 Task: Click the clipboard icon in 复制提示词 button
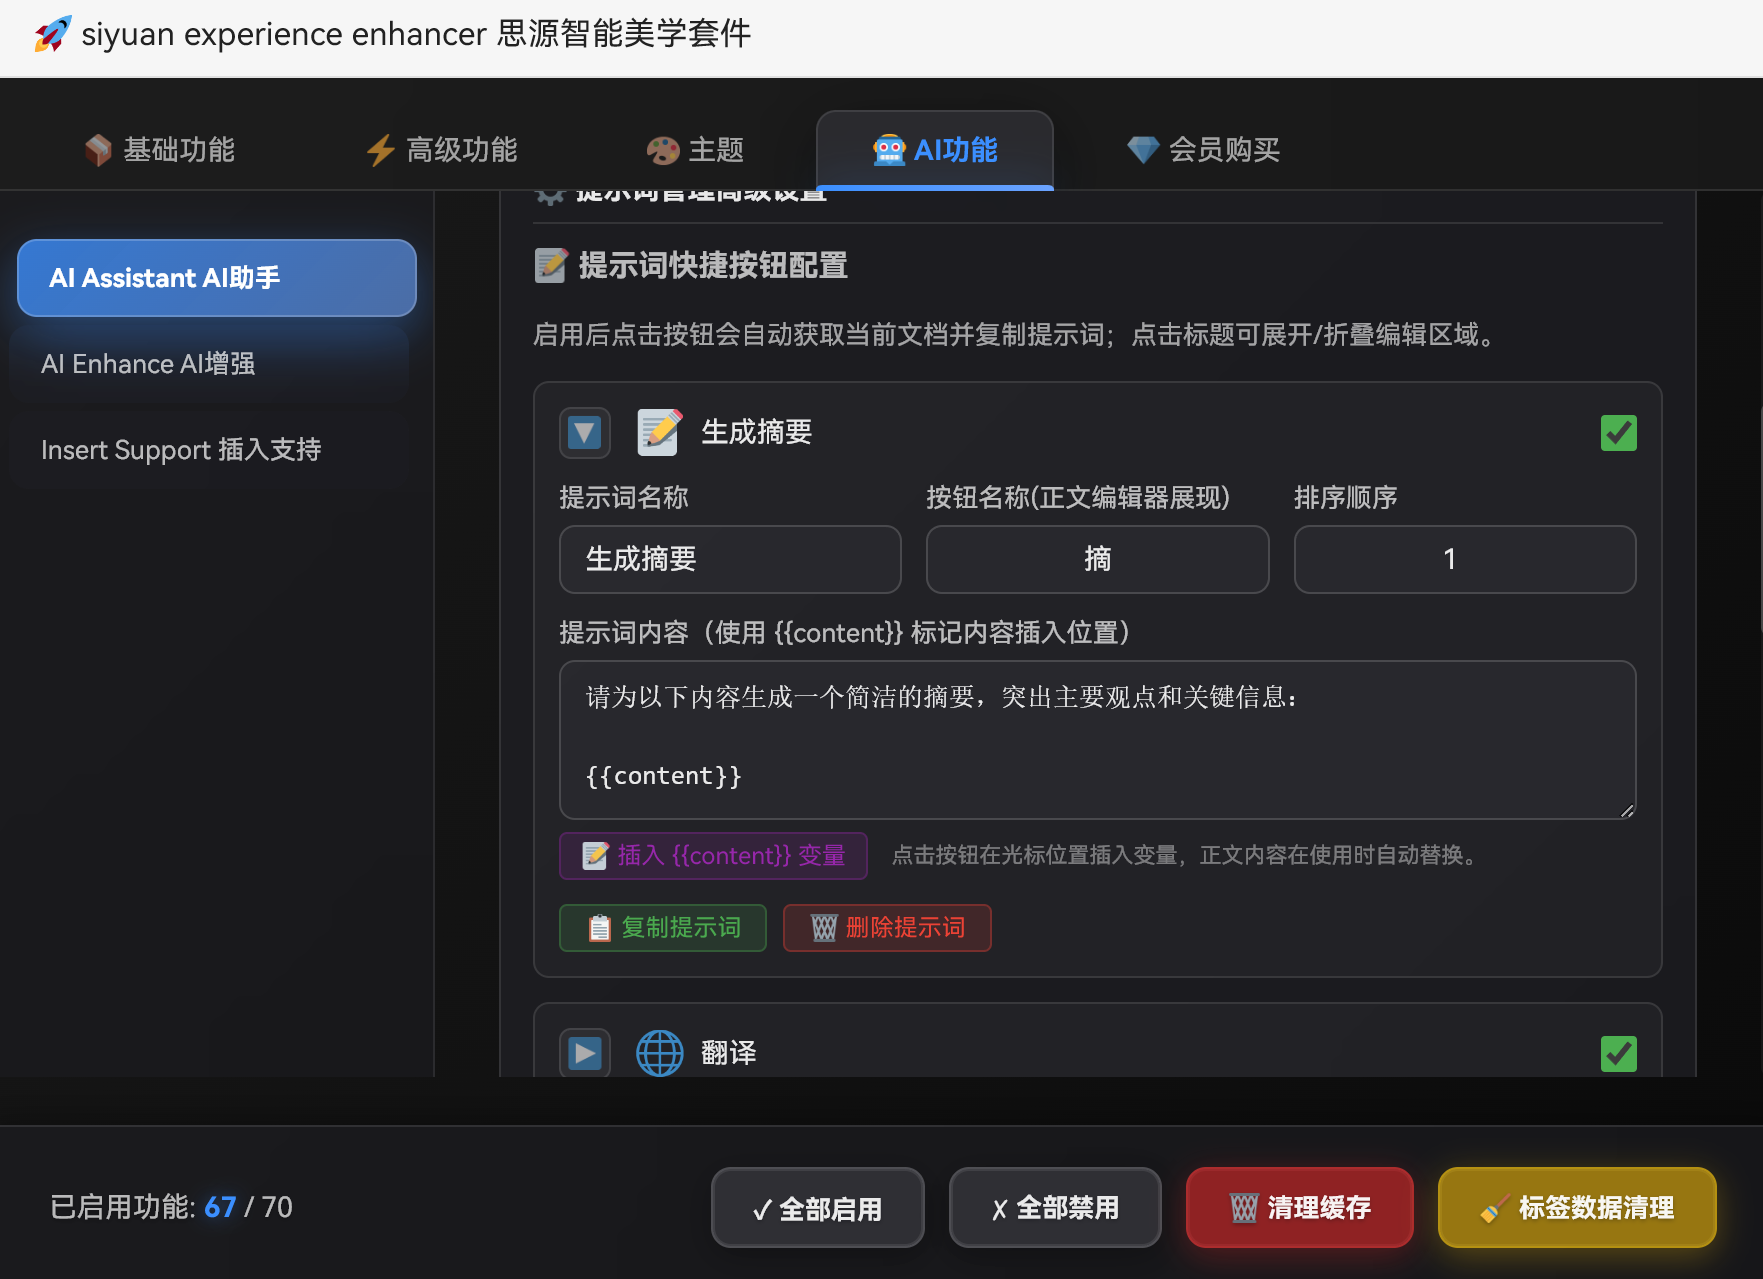[x=599, y=928]
